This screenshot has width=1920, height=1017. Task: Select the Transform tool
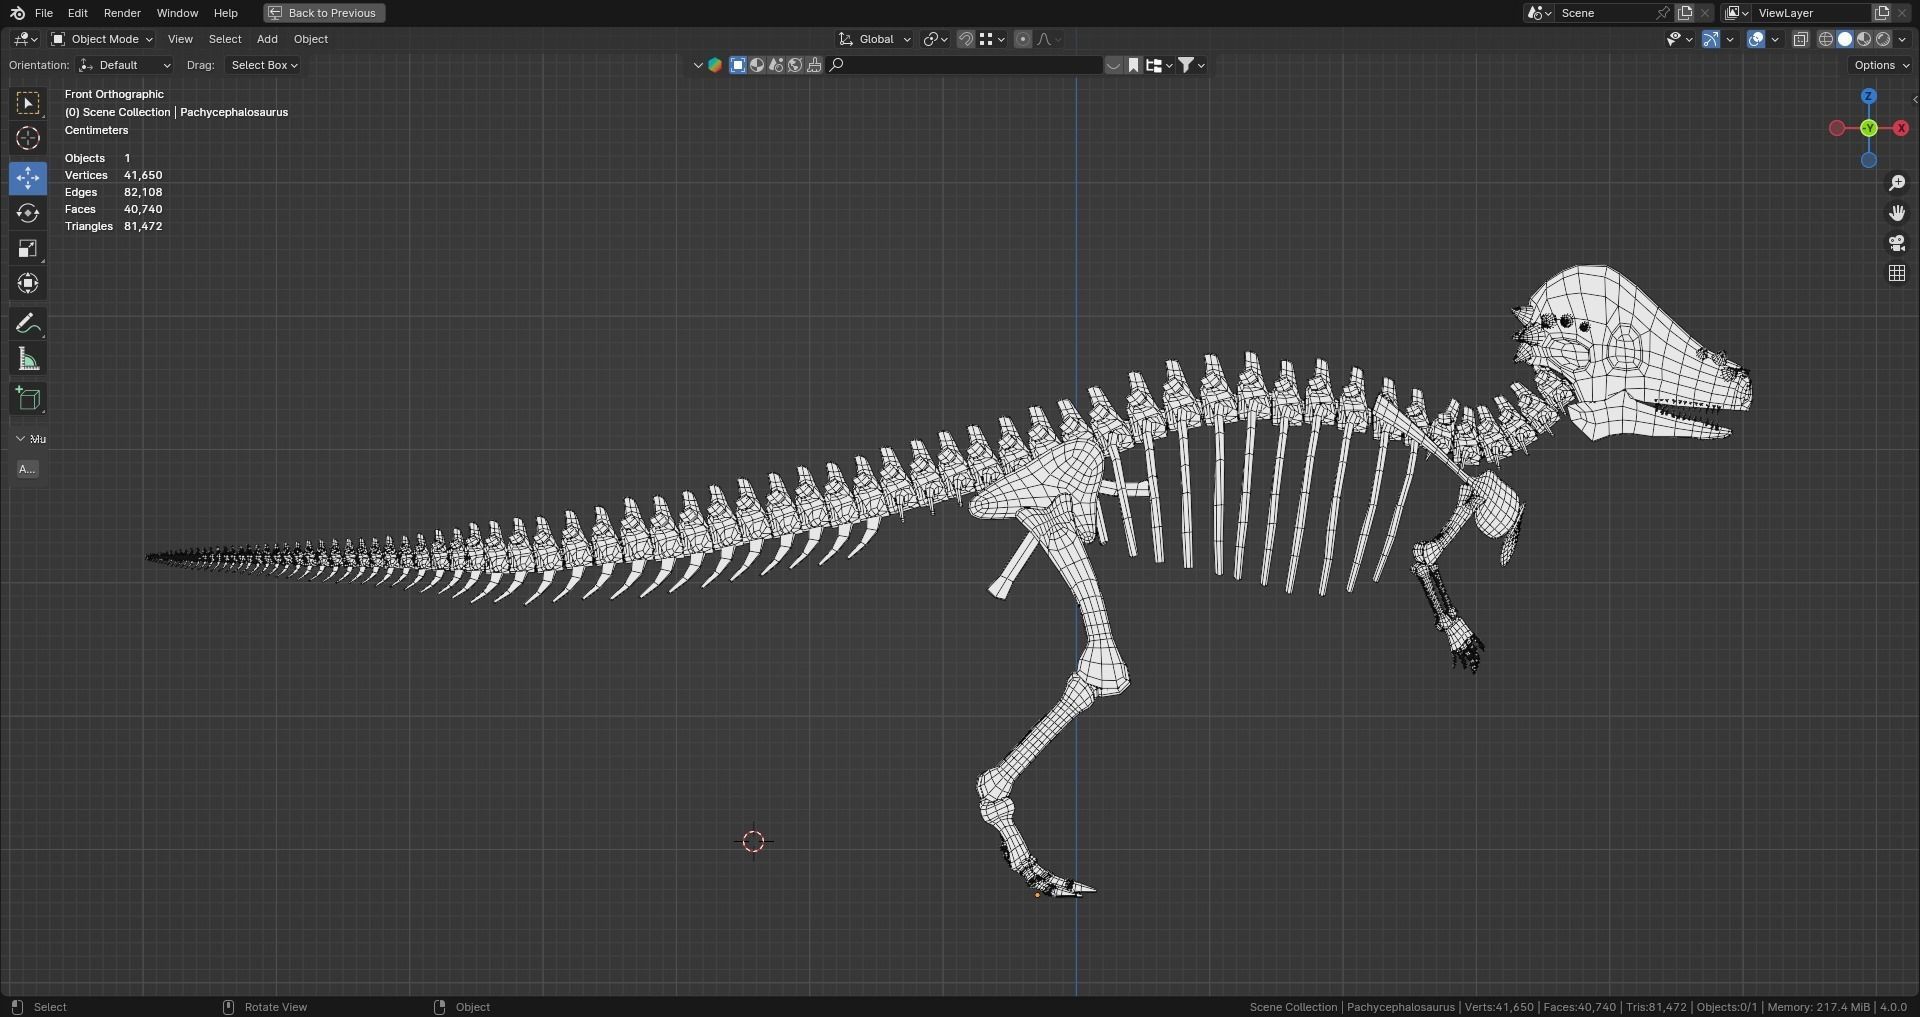28,284
